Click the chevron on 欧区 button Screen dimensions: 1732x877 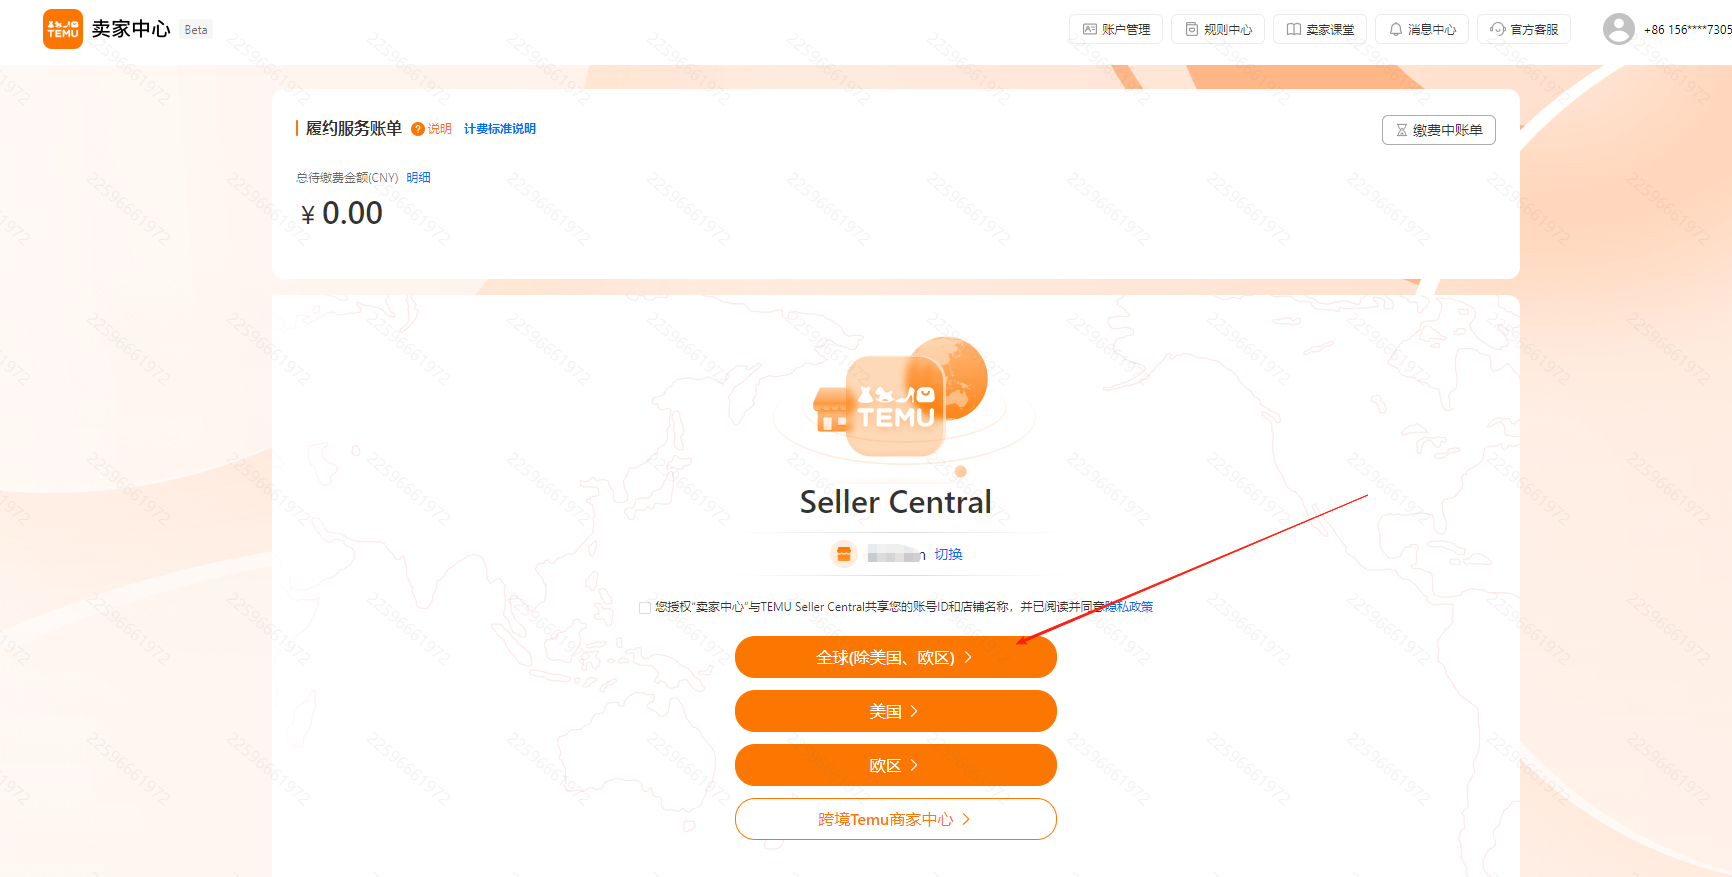[x=914, y=765]
